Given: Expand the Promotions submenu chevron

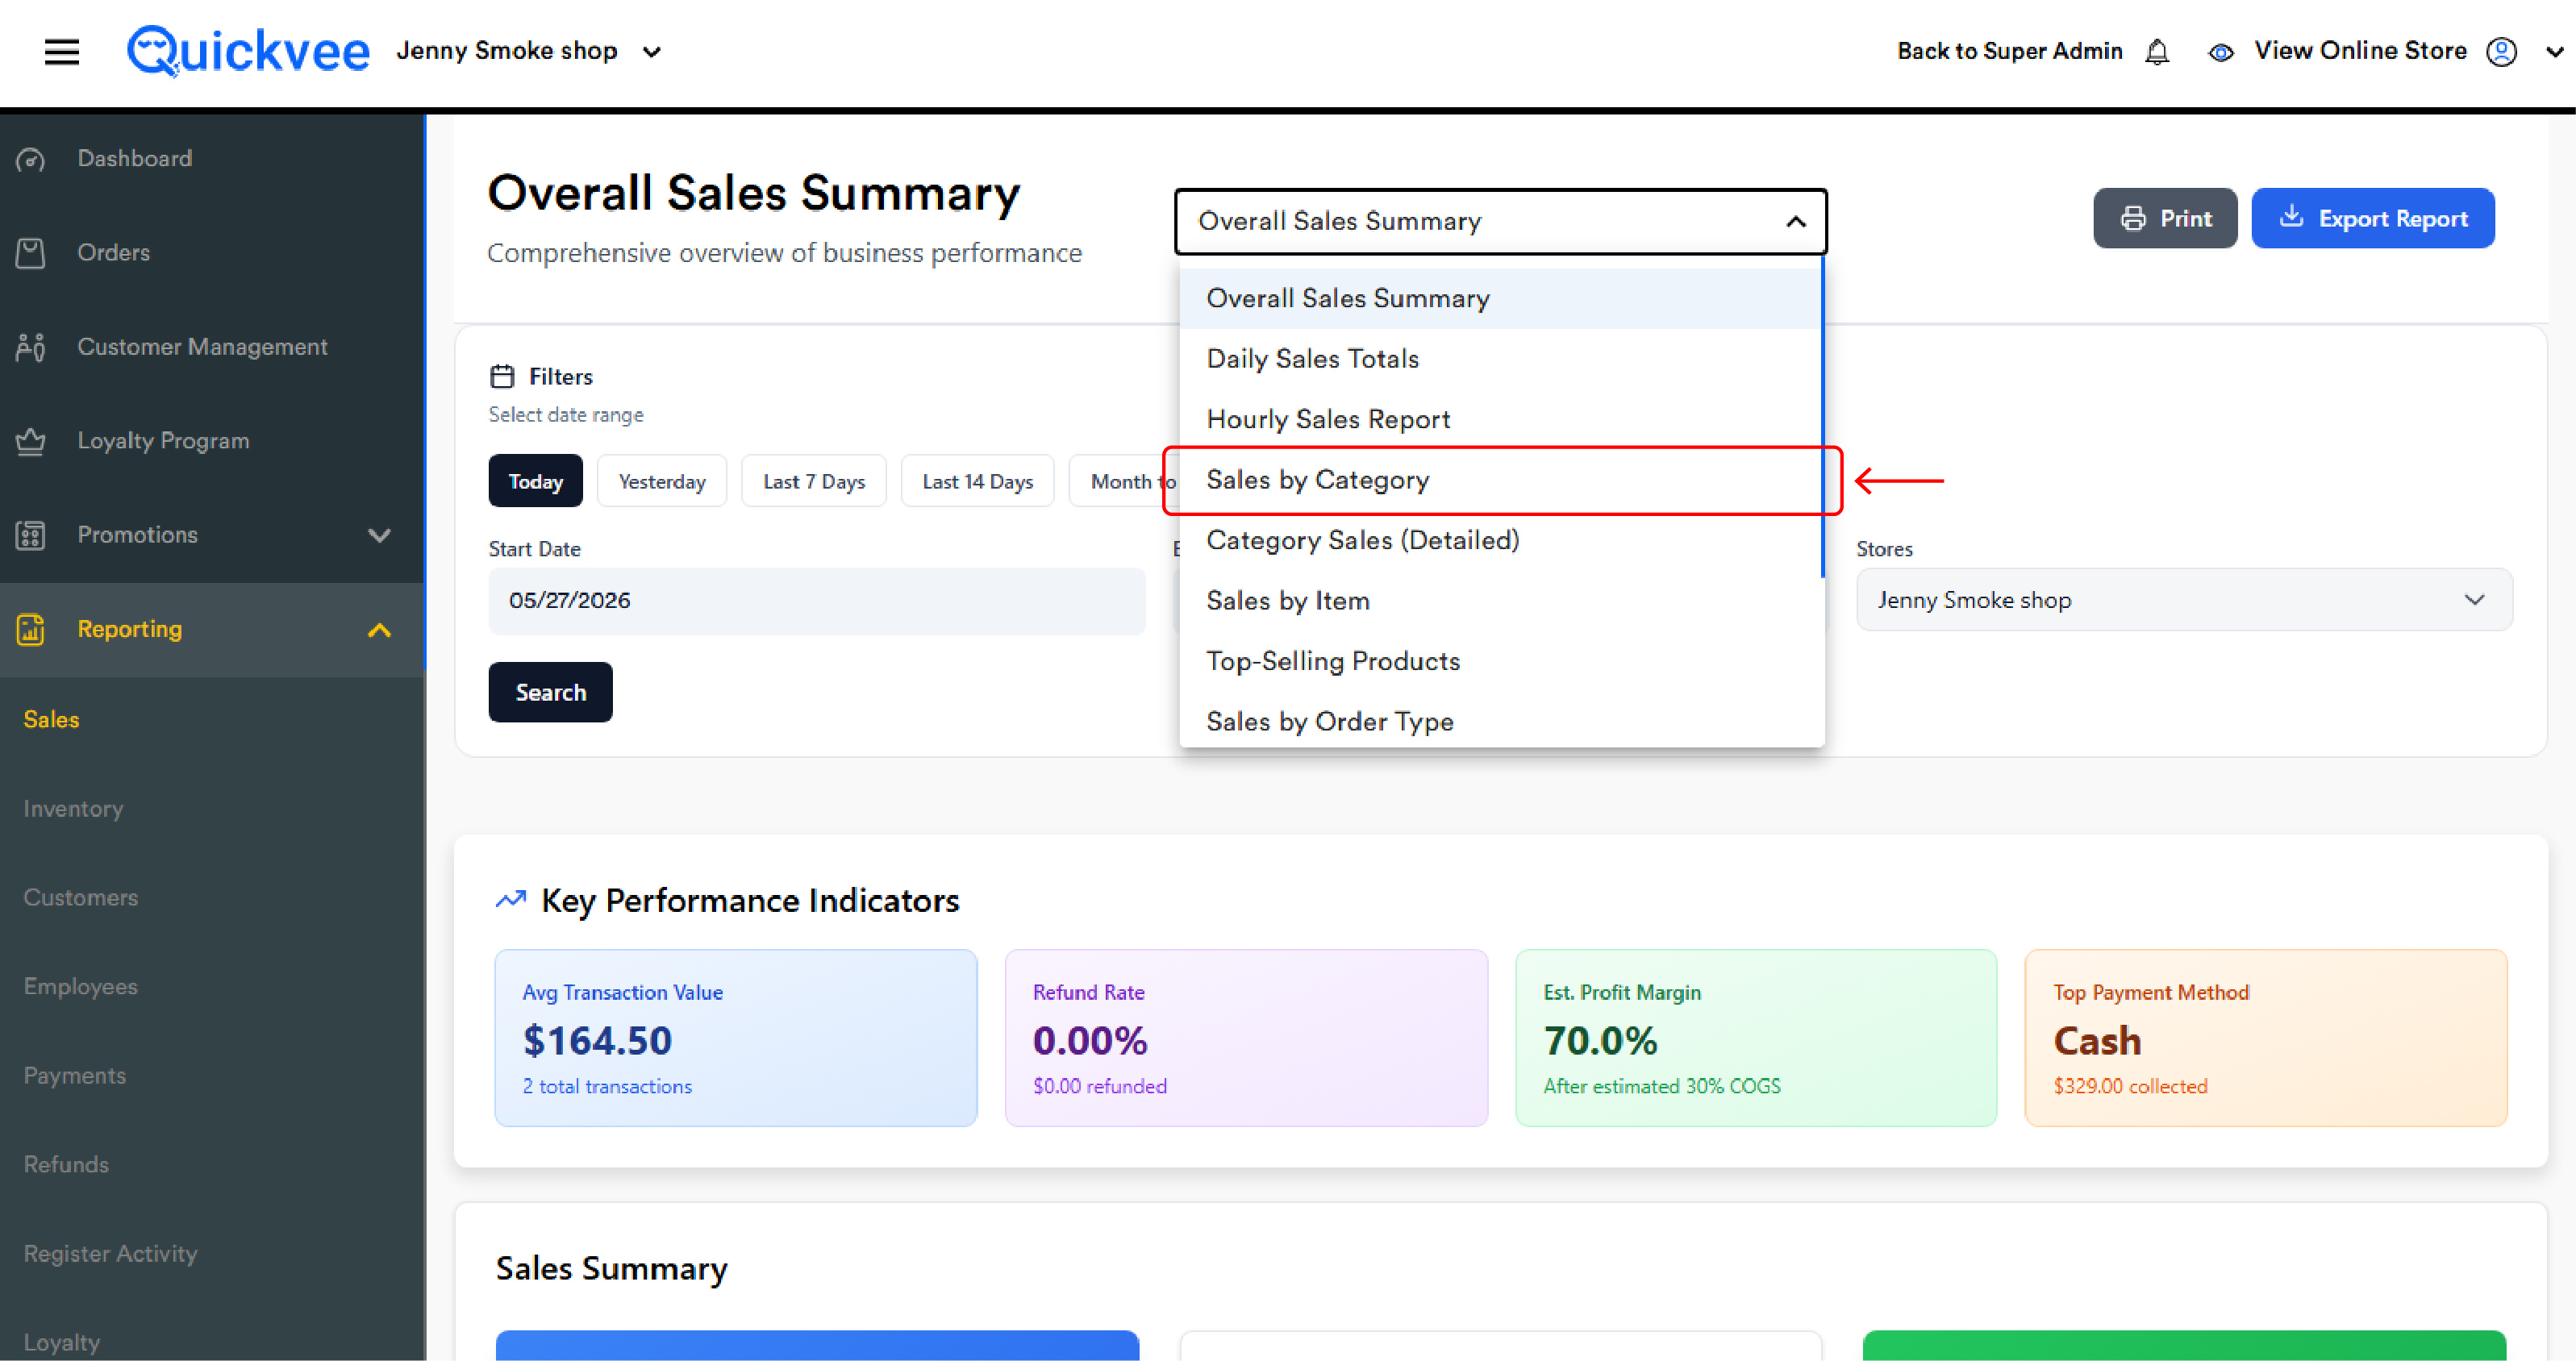Looking at the screenshot, I should pos(379,535).
